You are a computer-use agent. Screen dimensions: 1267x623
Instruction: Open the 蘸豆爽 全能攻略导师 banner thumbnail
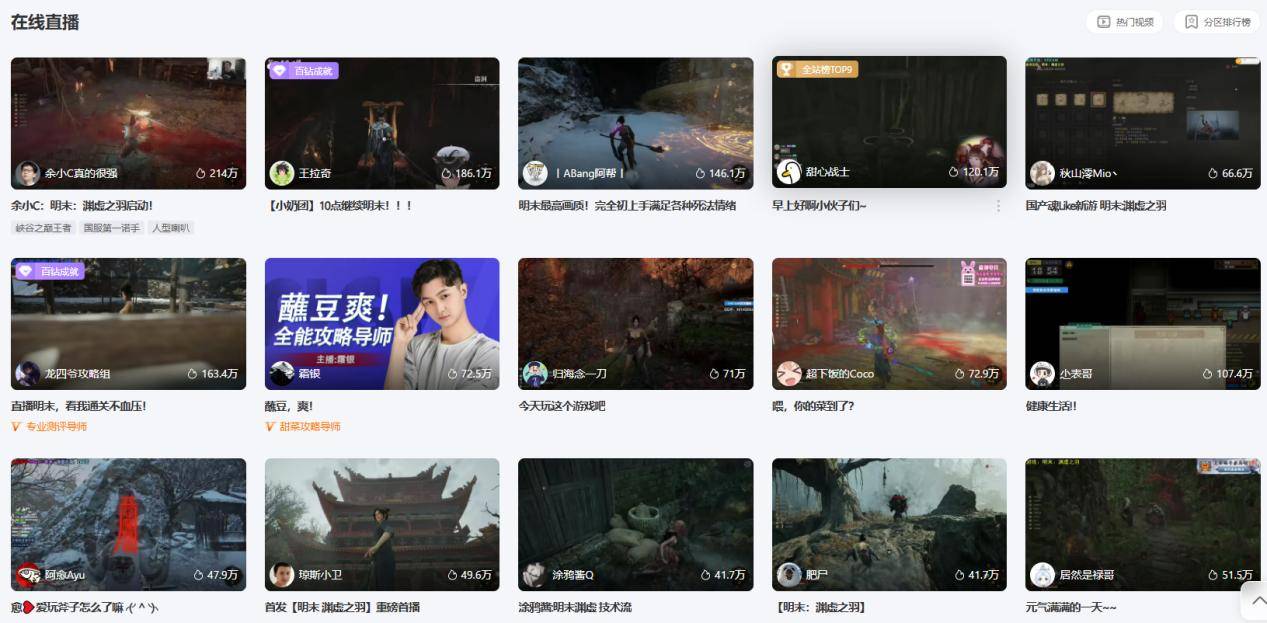[382, 324]
